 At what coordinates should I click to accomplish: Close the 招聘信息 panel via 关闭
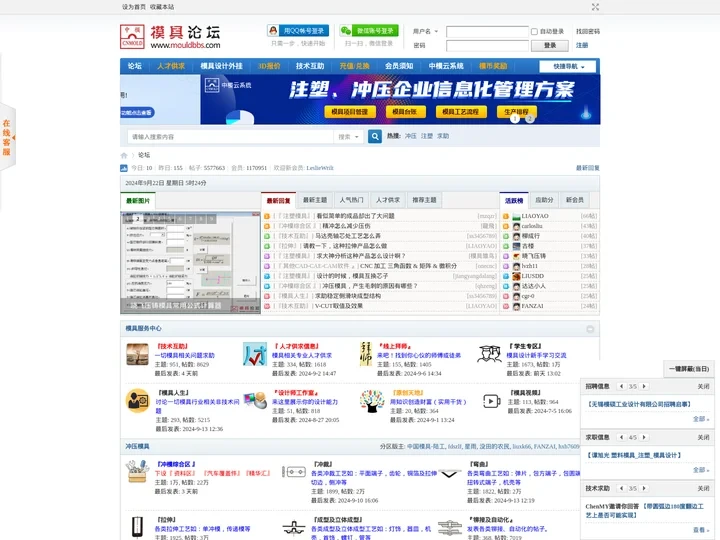pos(703,387)
